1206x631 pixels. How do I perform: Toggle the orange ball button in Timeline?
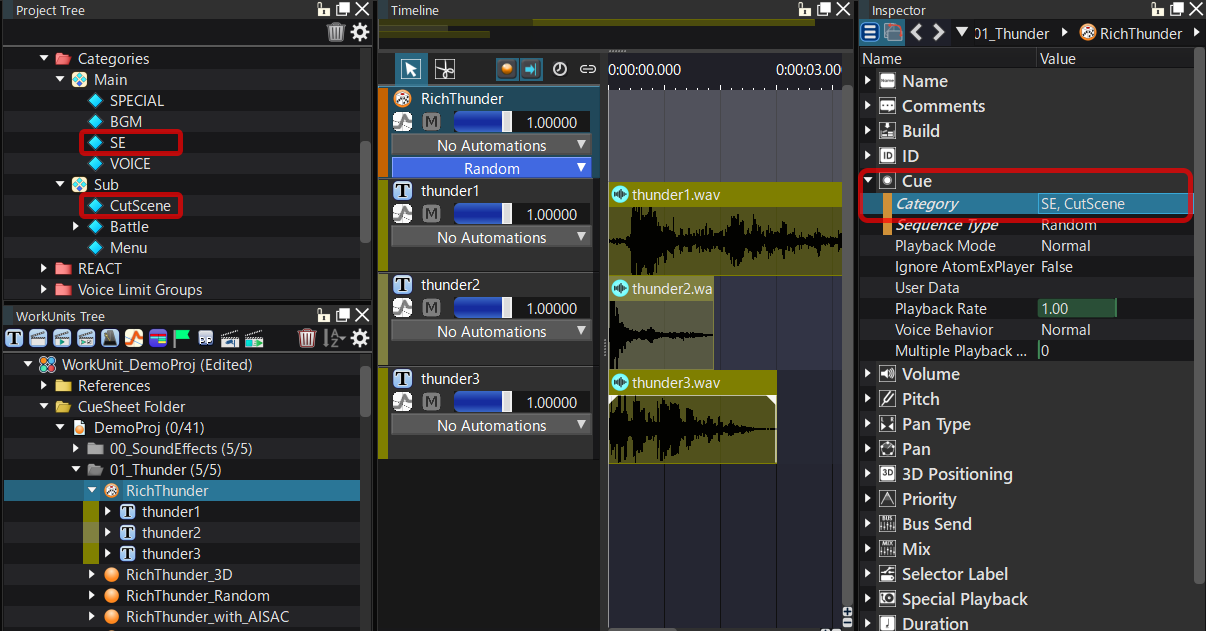(508, 69)
